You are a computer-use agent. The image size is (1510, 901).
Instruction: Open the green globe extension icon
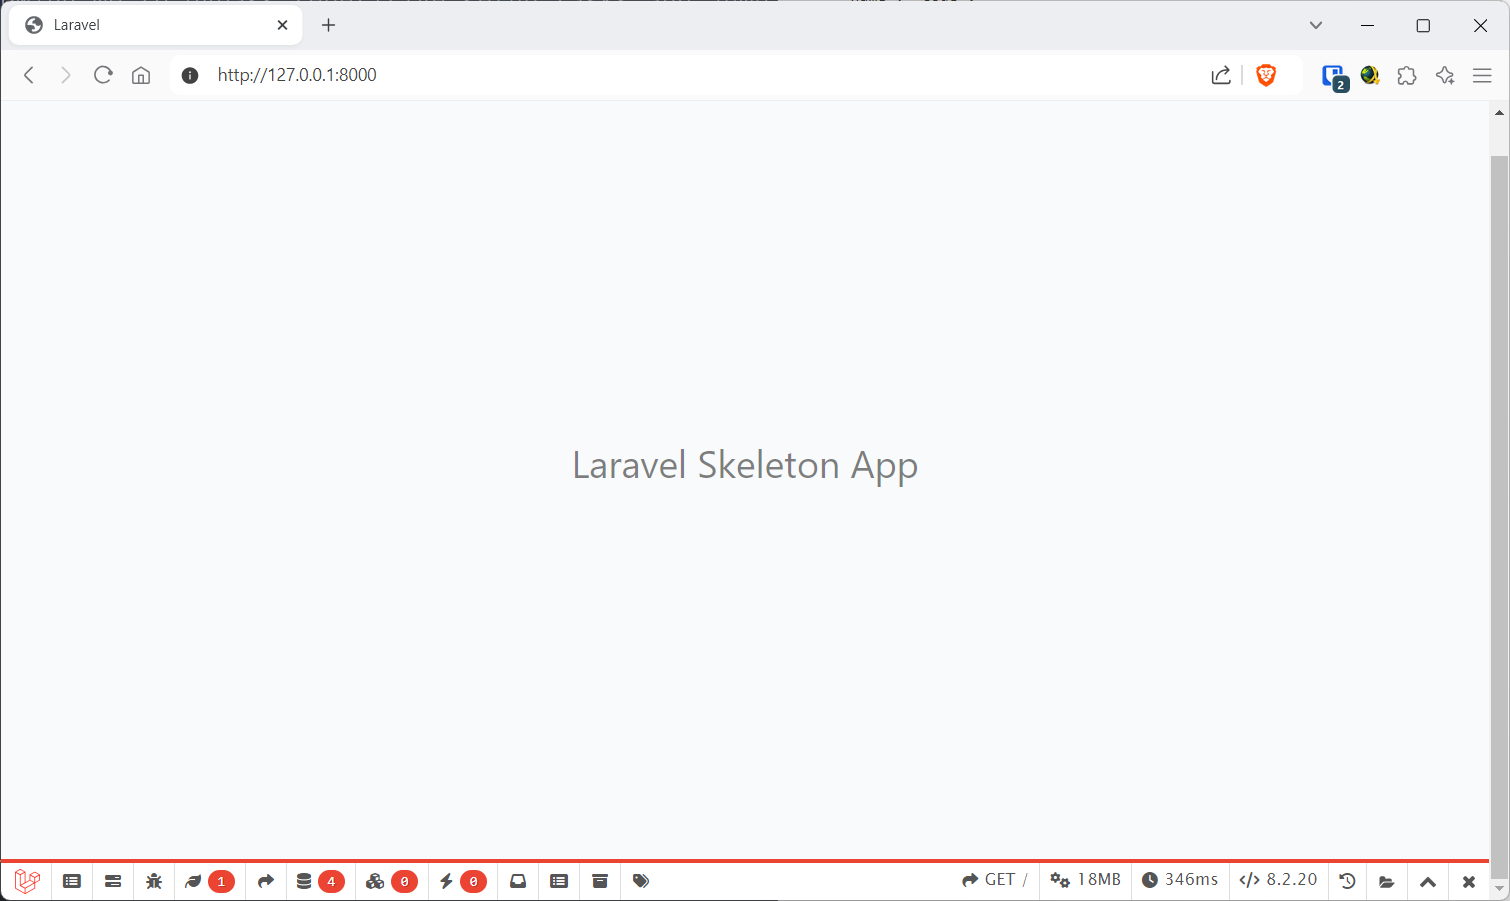(x=1370, y=75)
